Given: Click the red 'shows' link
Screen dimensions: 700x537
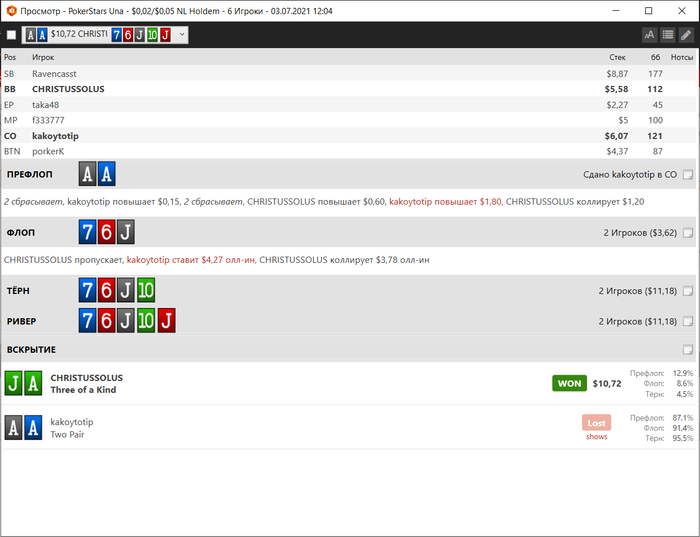Looking at the screenshot, I should point(596,437).
